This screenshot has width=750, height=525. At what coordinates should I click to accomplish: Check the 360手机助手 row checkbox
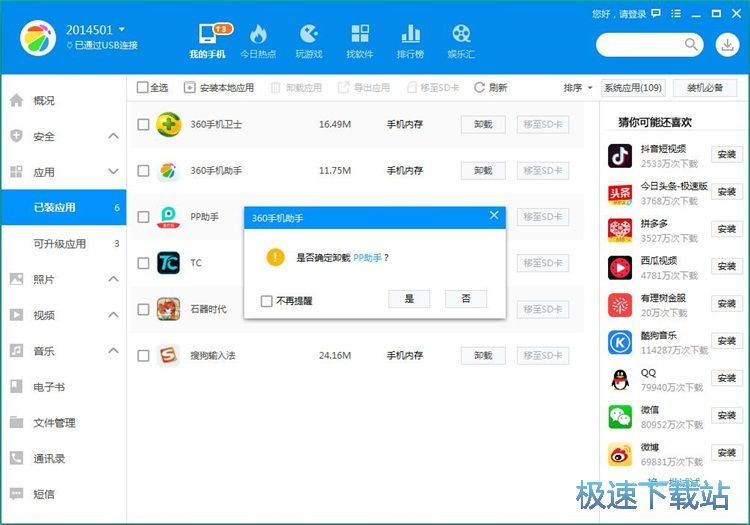point(143,171)
